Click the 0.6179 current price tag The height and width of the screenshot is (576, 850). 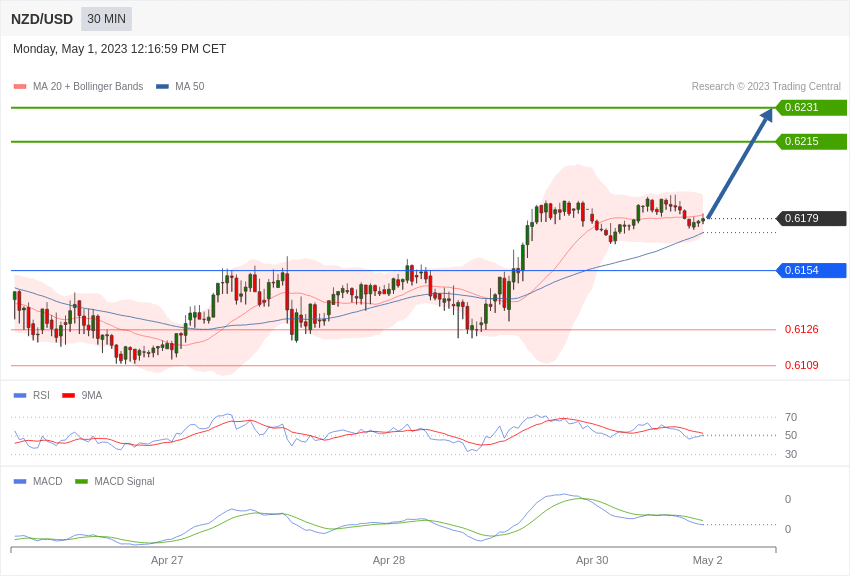click(x=811, y=218)
